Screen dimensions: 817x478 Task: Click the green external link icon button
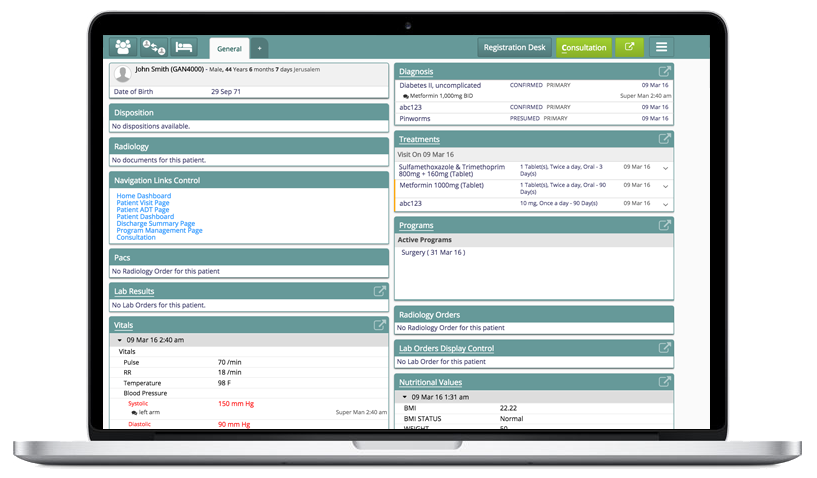[x=629, y=47]
